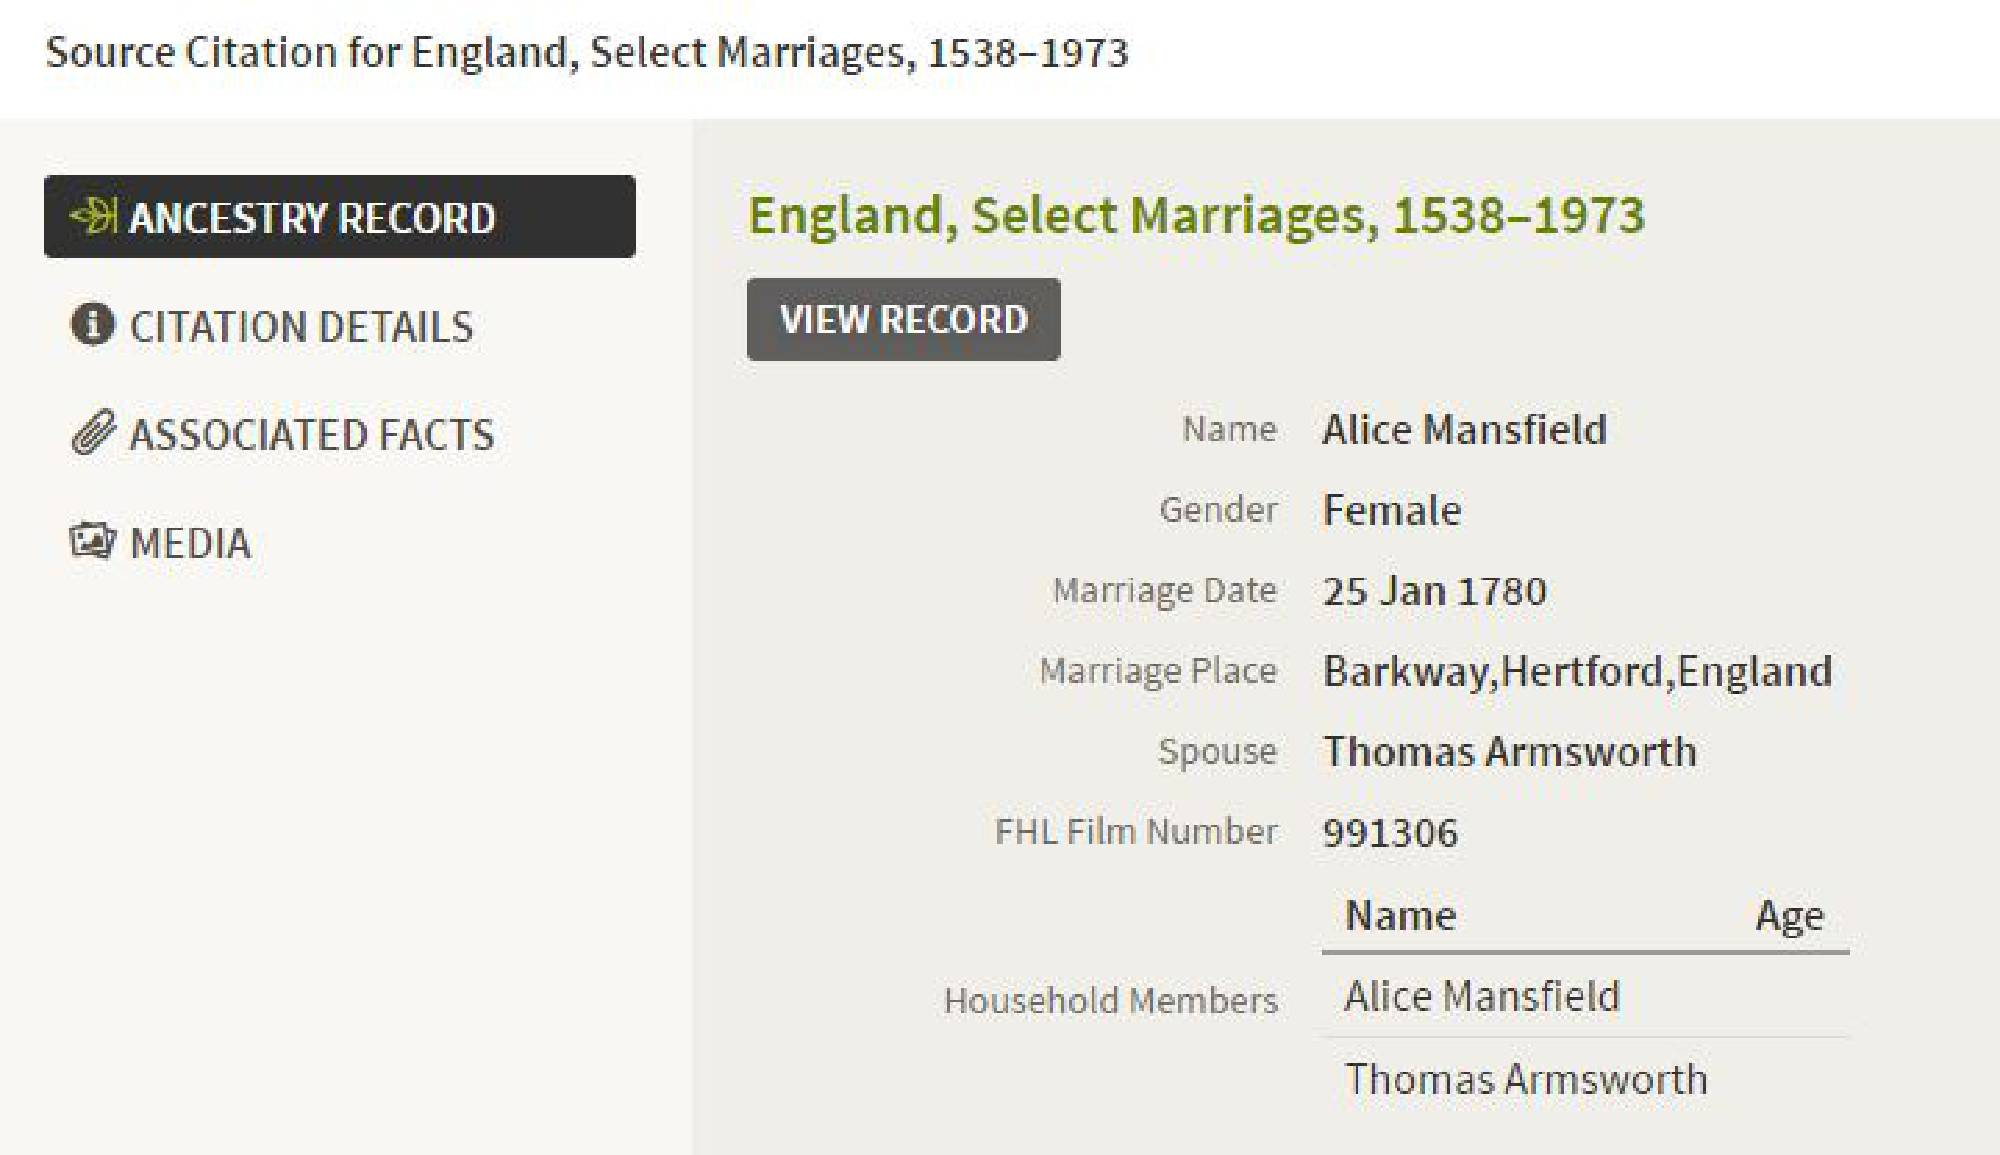Click the paperclip icon beside Associated Facts
Image resolution: width=2000 pixels, height=1155 pixels.
click(x=93, y=433)
